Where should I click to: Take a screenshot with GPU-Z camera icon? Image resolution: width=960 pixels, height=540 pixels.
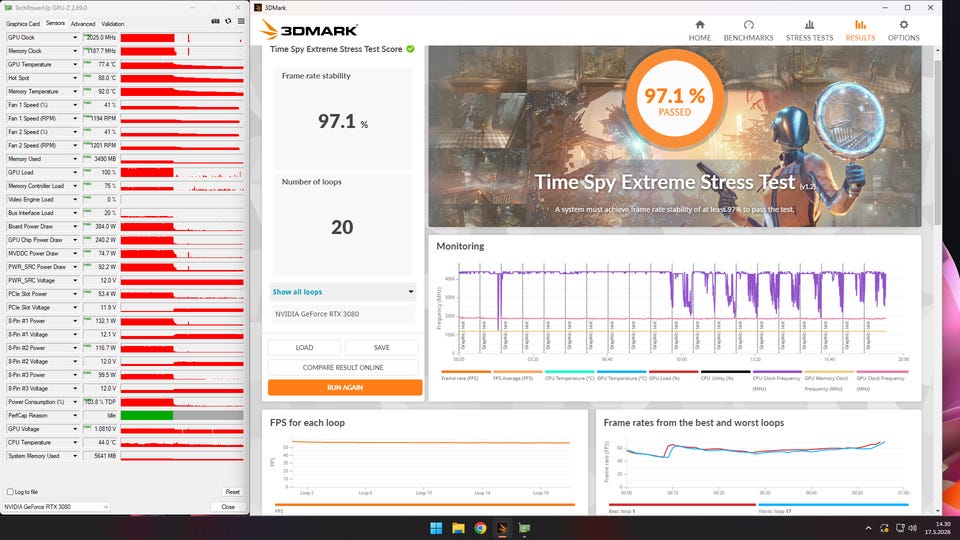[216, 21]
